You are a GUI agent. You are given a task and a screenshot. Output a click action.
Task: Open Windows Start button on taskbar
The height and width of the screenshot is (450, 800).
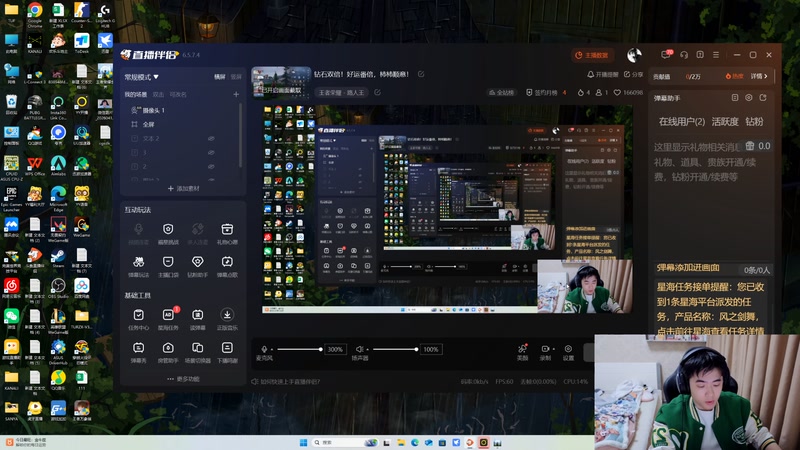tap(303, 442)
